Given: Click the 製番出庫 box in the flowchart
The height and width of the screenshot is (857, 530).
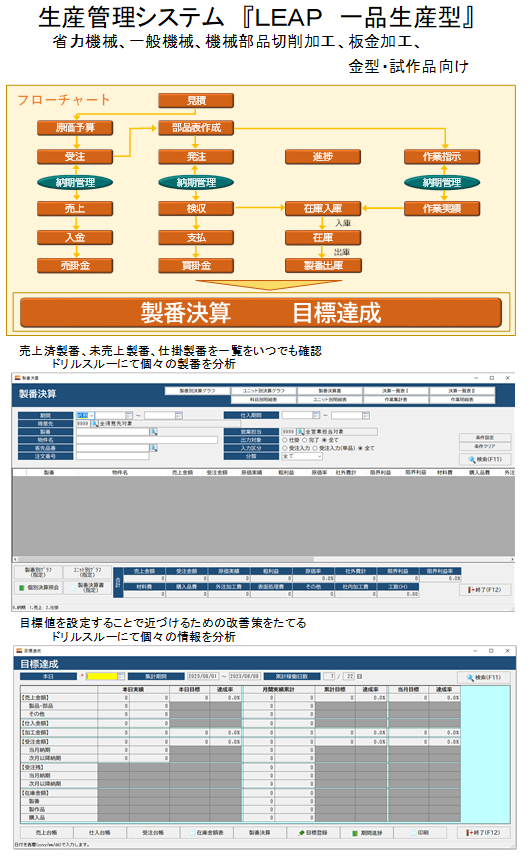Looking at the screenshot, I should point(323,266).
